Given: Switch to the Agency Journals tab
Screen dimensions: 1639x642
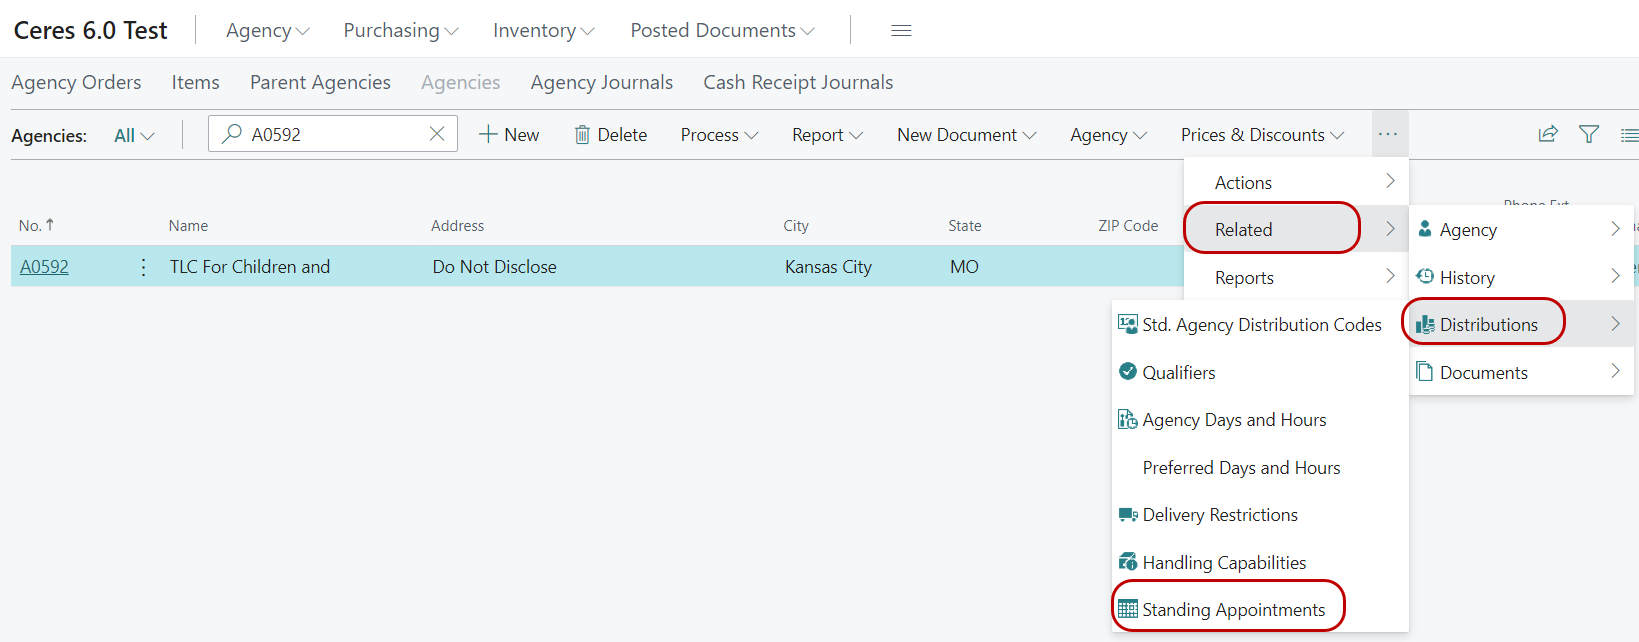Looking at the screenshot, I should coord(601,83).
